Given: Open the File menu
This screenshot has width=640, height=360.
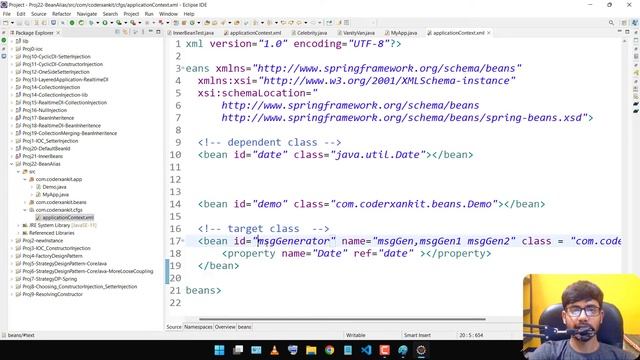Looking at the screenshot, I should pyautogui.click(x=7, y=13).
